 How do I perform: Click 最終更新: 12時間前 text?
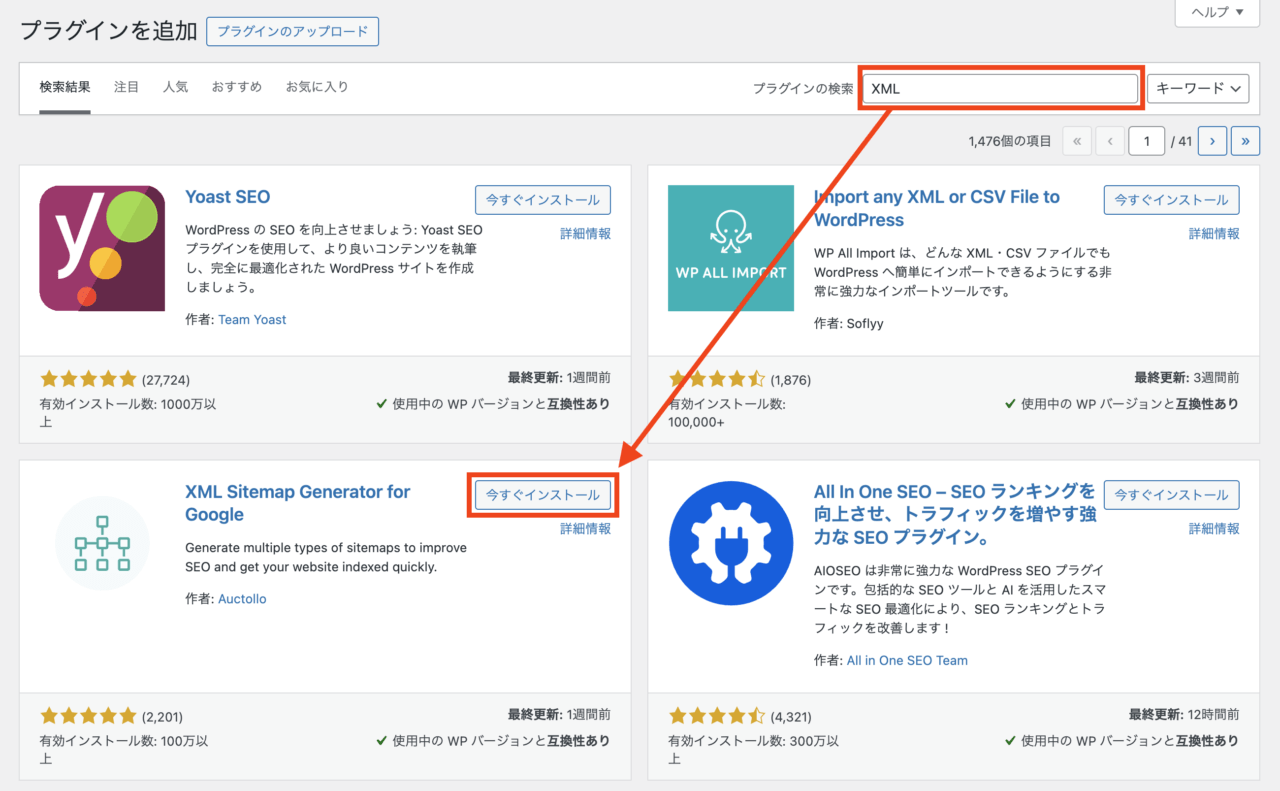(1184, 715)
